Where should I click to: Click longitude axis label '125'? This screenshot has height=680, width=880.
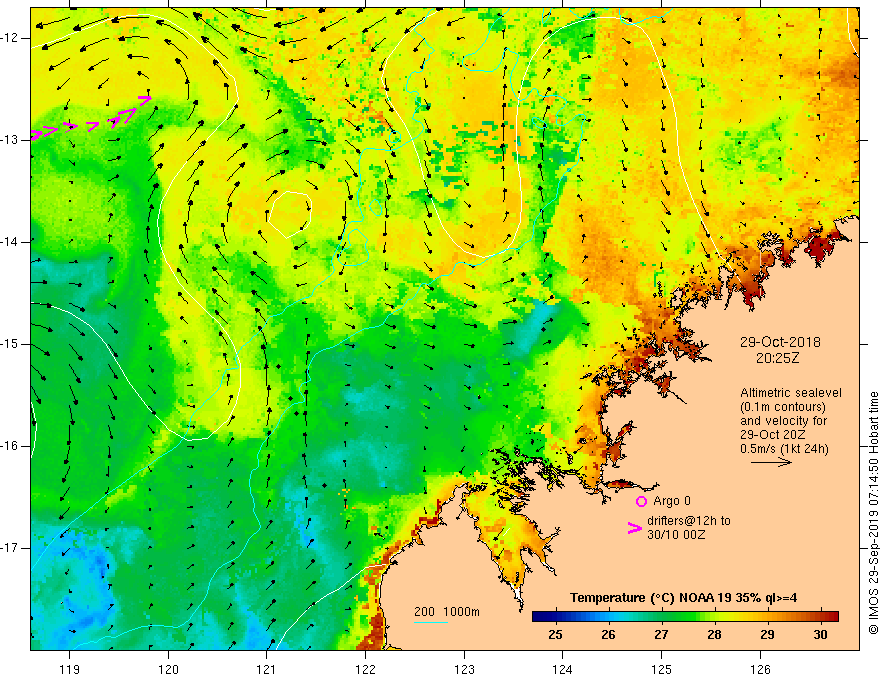(x=662, y=669)
